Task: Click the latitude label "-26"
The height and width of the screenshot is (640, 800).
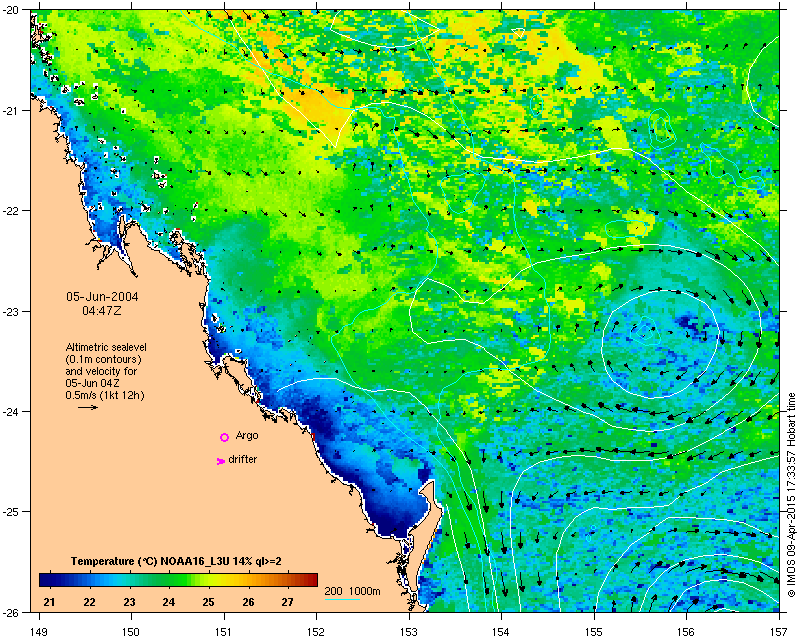Action: click(x=10, y=612)
